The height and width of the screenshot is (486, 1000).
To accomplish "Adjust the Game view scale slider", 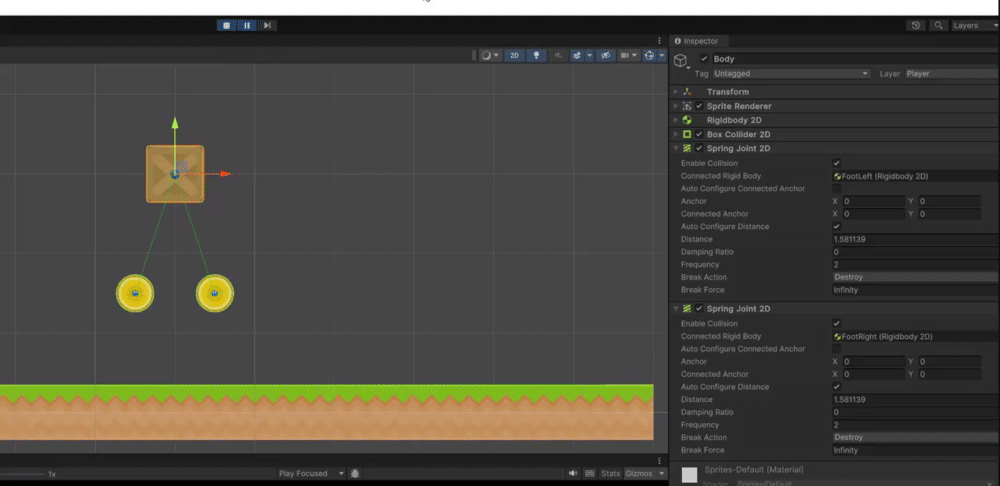I will pos(22,474).
